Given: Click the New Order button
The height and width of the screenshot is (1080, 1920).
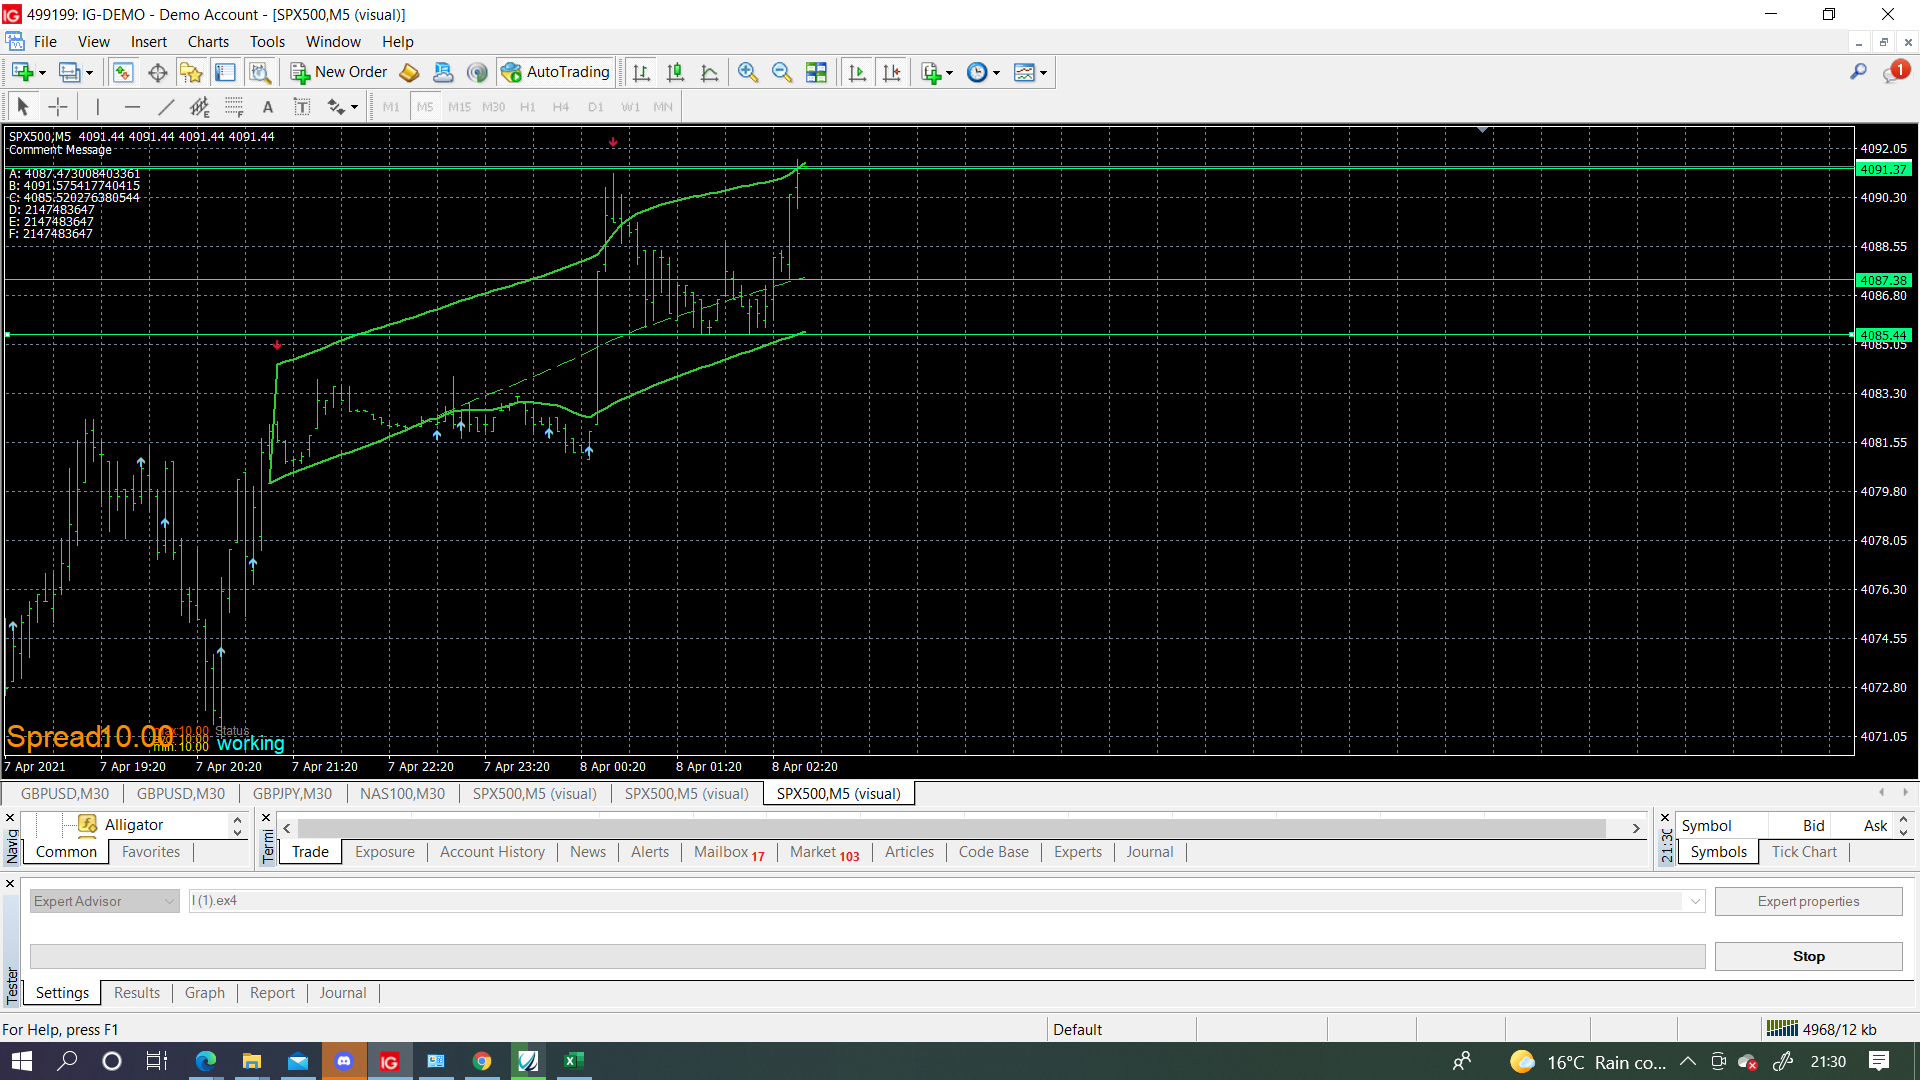Looking at the screenshot, I should 338,72.
